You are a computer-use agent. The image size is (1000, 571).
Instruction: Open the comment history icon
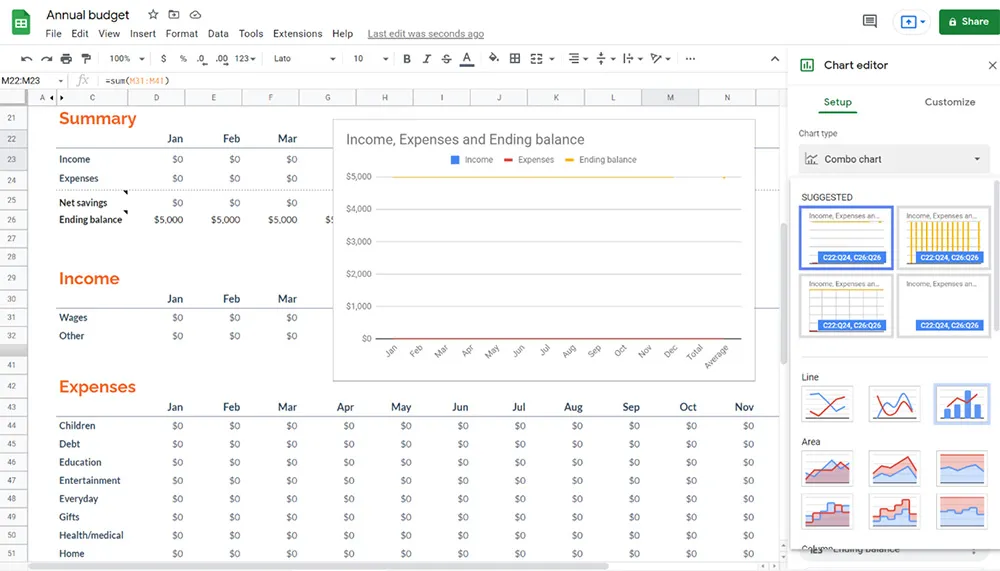click(x=870, y=21)
